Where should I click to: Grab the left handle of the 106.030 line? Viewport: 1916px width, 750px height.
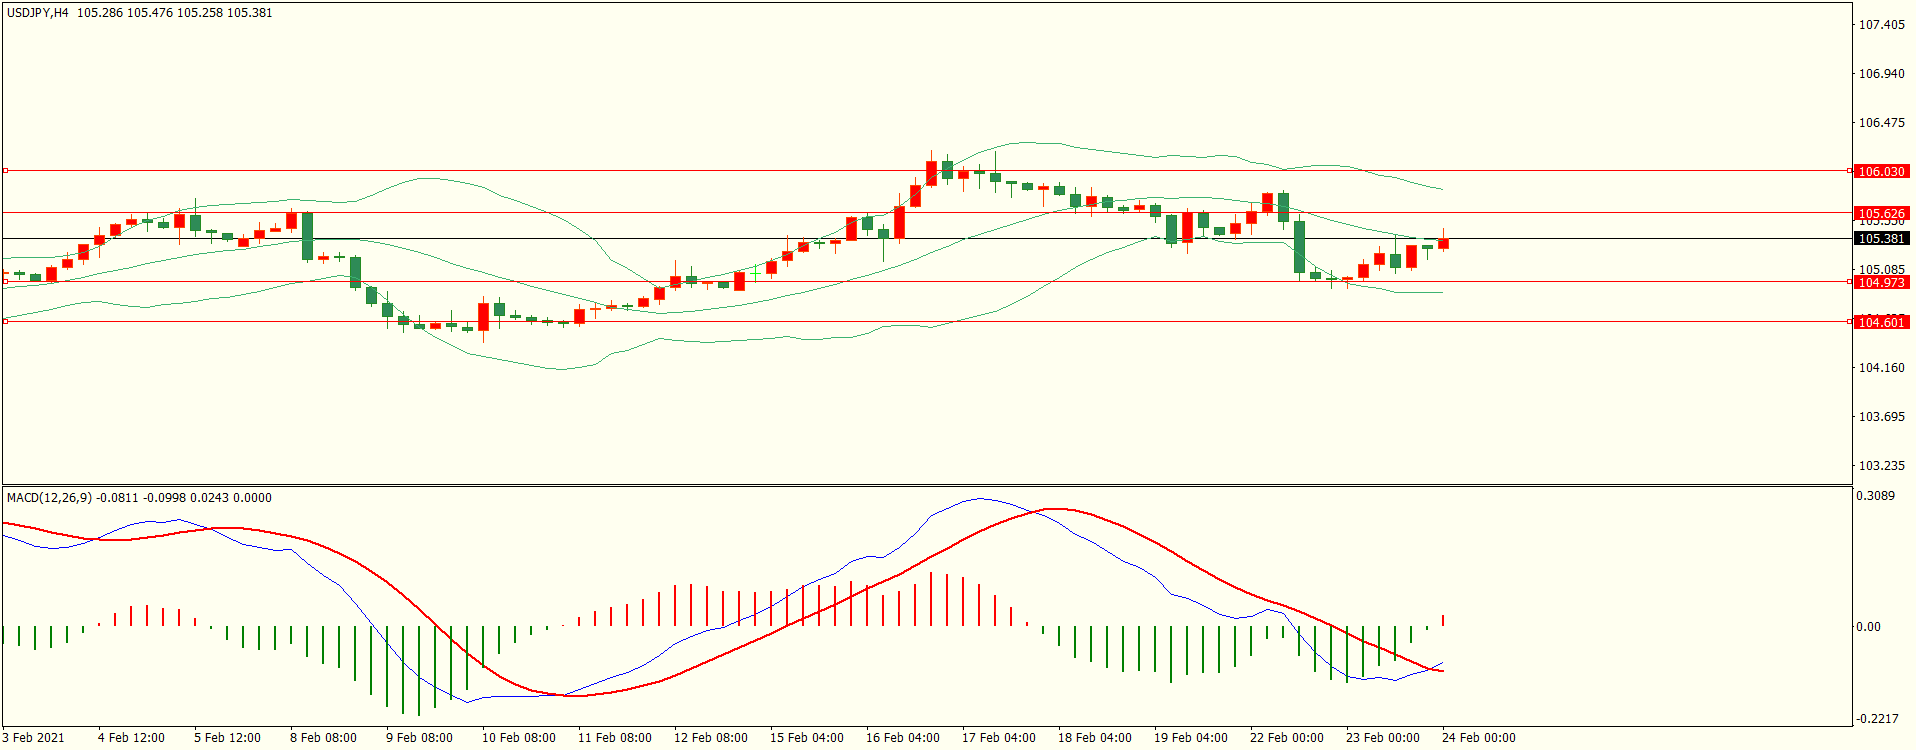5,171
